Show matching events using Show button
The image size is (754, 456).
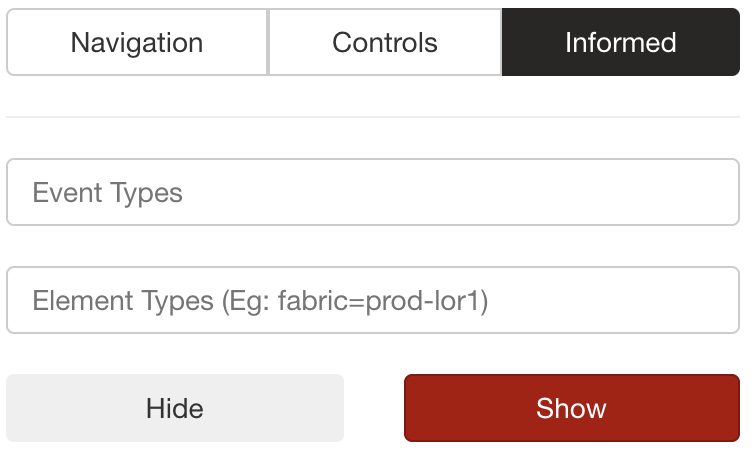(x=571, y=408)
